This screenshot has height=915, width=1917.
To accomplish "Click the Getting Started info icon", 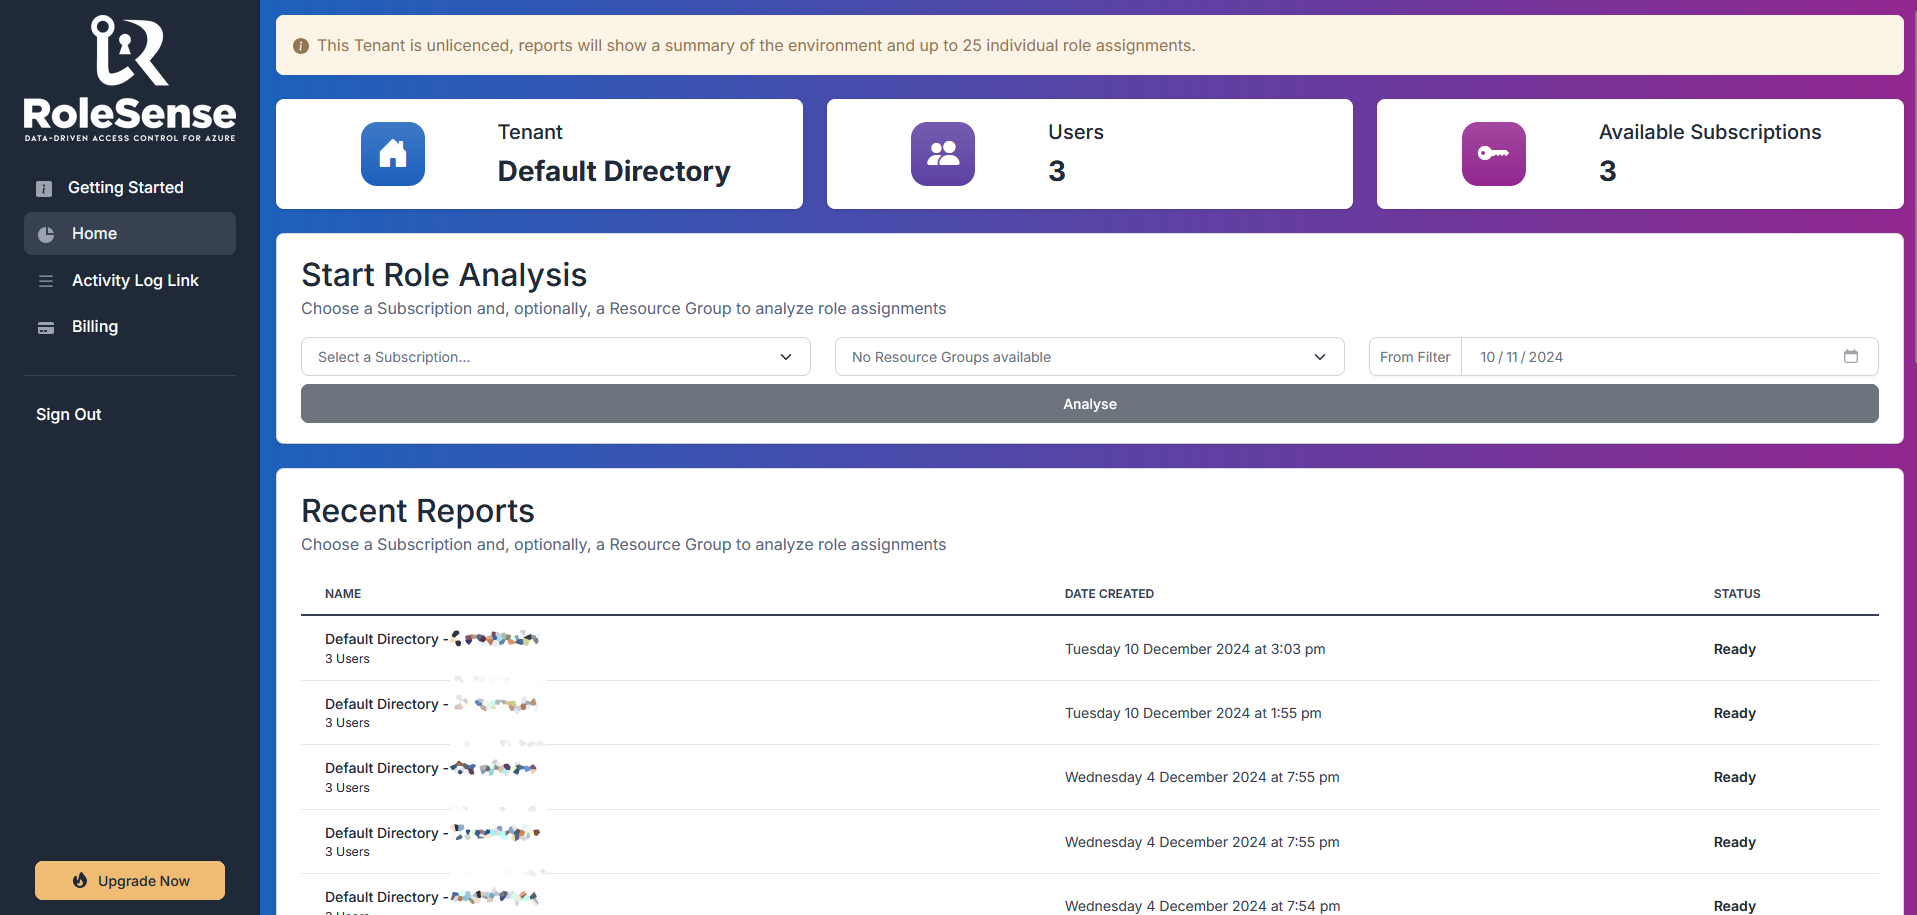I will pos(44,188).
